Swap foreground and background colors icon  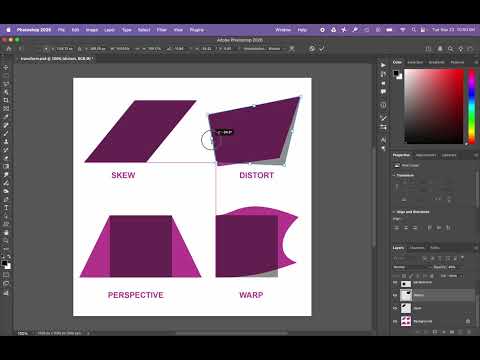tap(9, 256)
